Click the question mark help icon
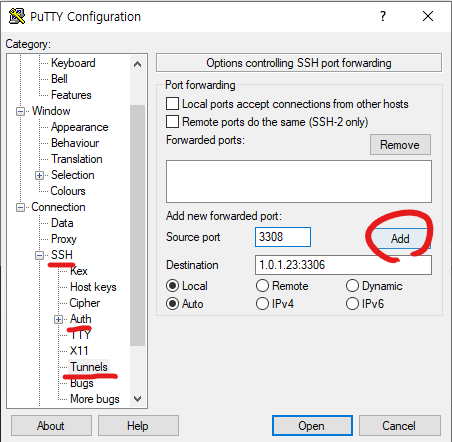This screenshot has height=442, width=452. tap(383, 16)
